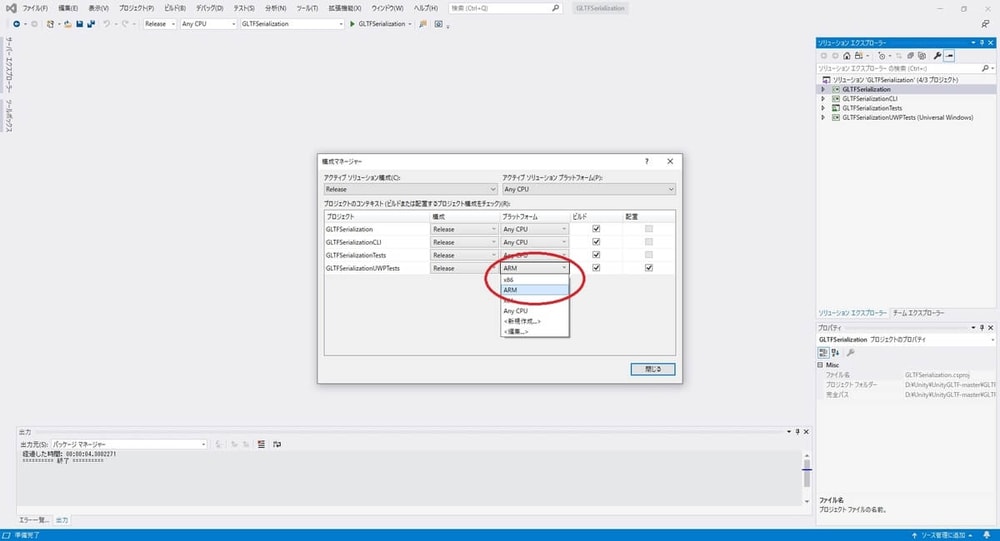The width and height of the screenshot is (1000, 541).
Task: Open the File menu
Action: click(x=35, y=8)
